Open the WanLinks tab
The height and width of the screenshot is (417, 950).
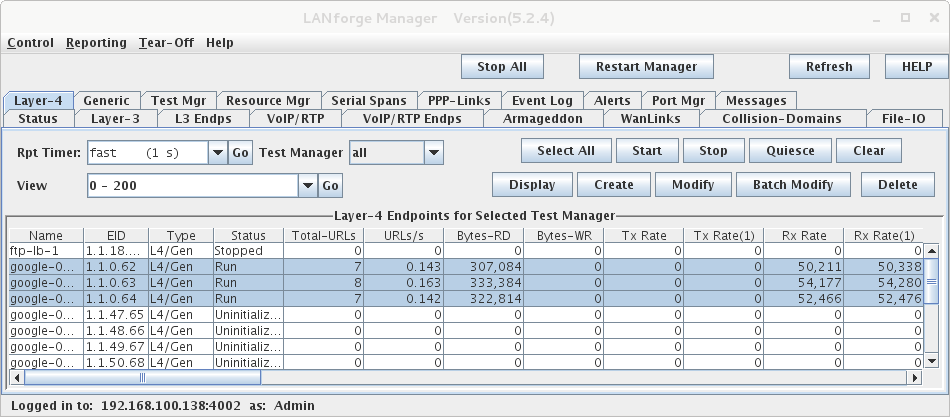[651, 119]
